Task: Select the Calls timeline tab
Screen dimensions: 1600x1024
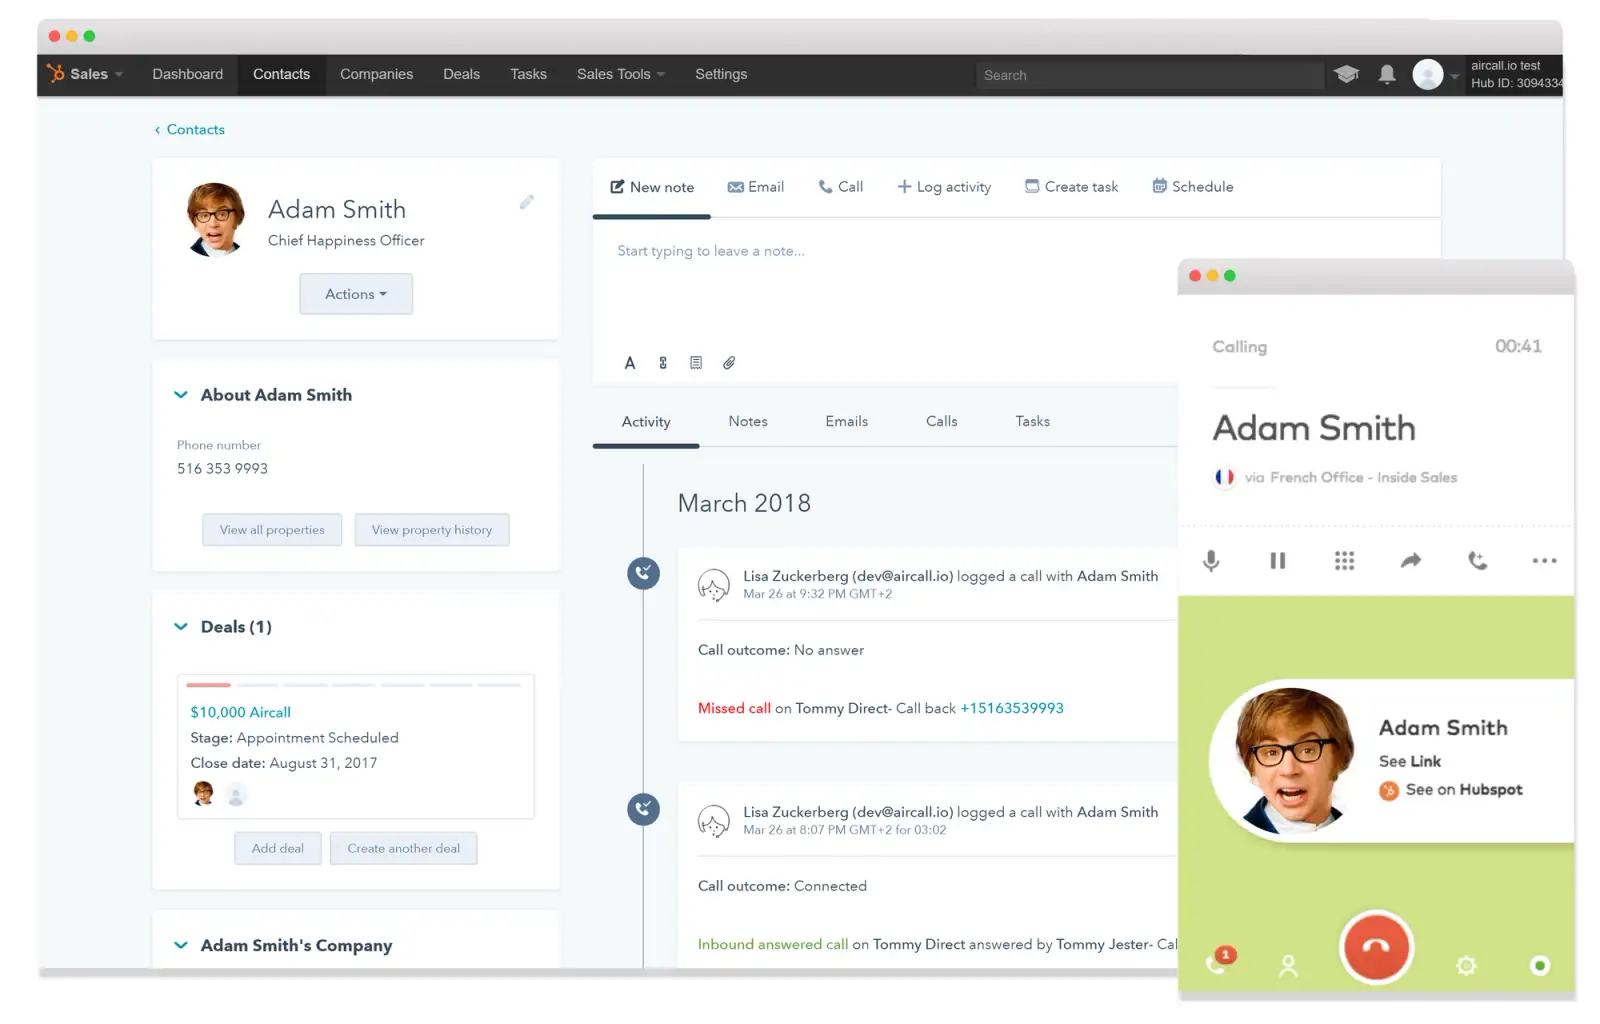Action: click(x=941, y=421)
